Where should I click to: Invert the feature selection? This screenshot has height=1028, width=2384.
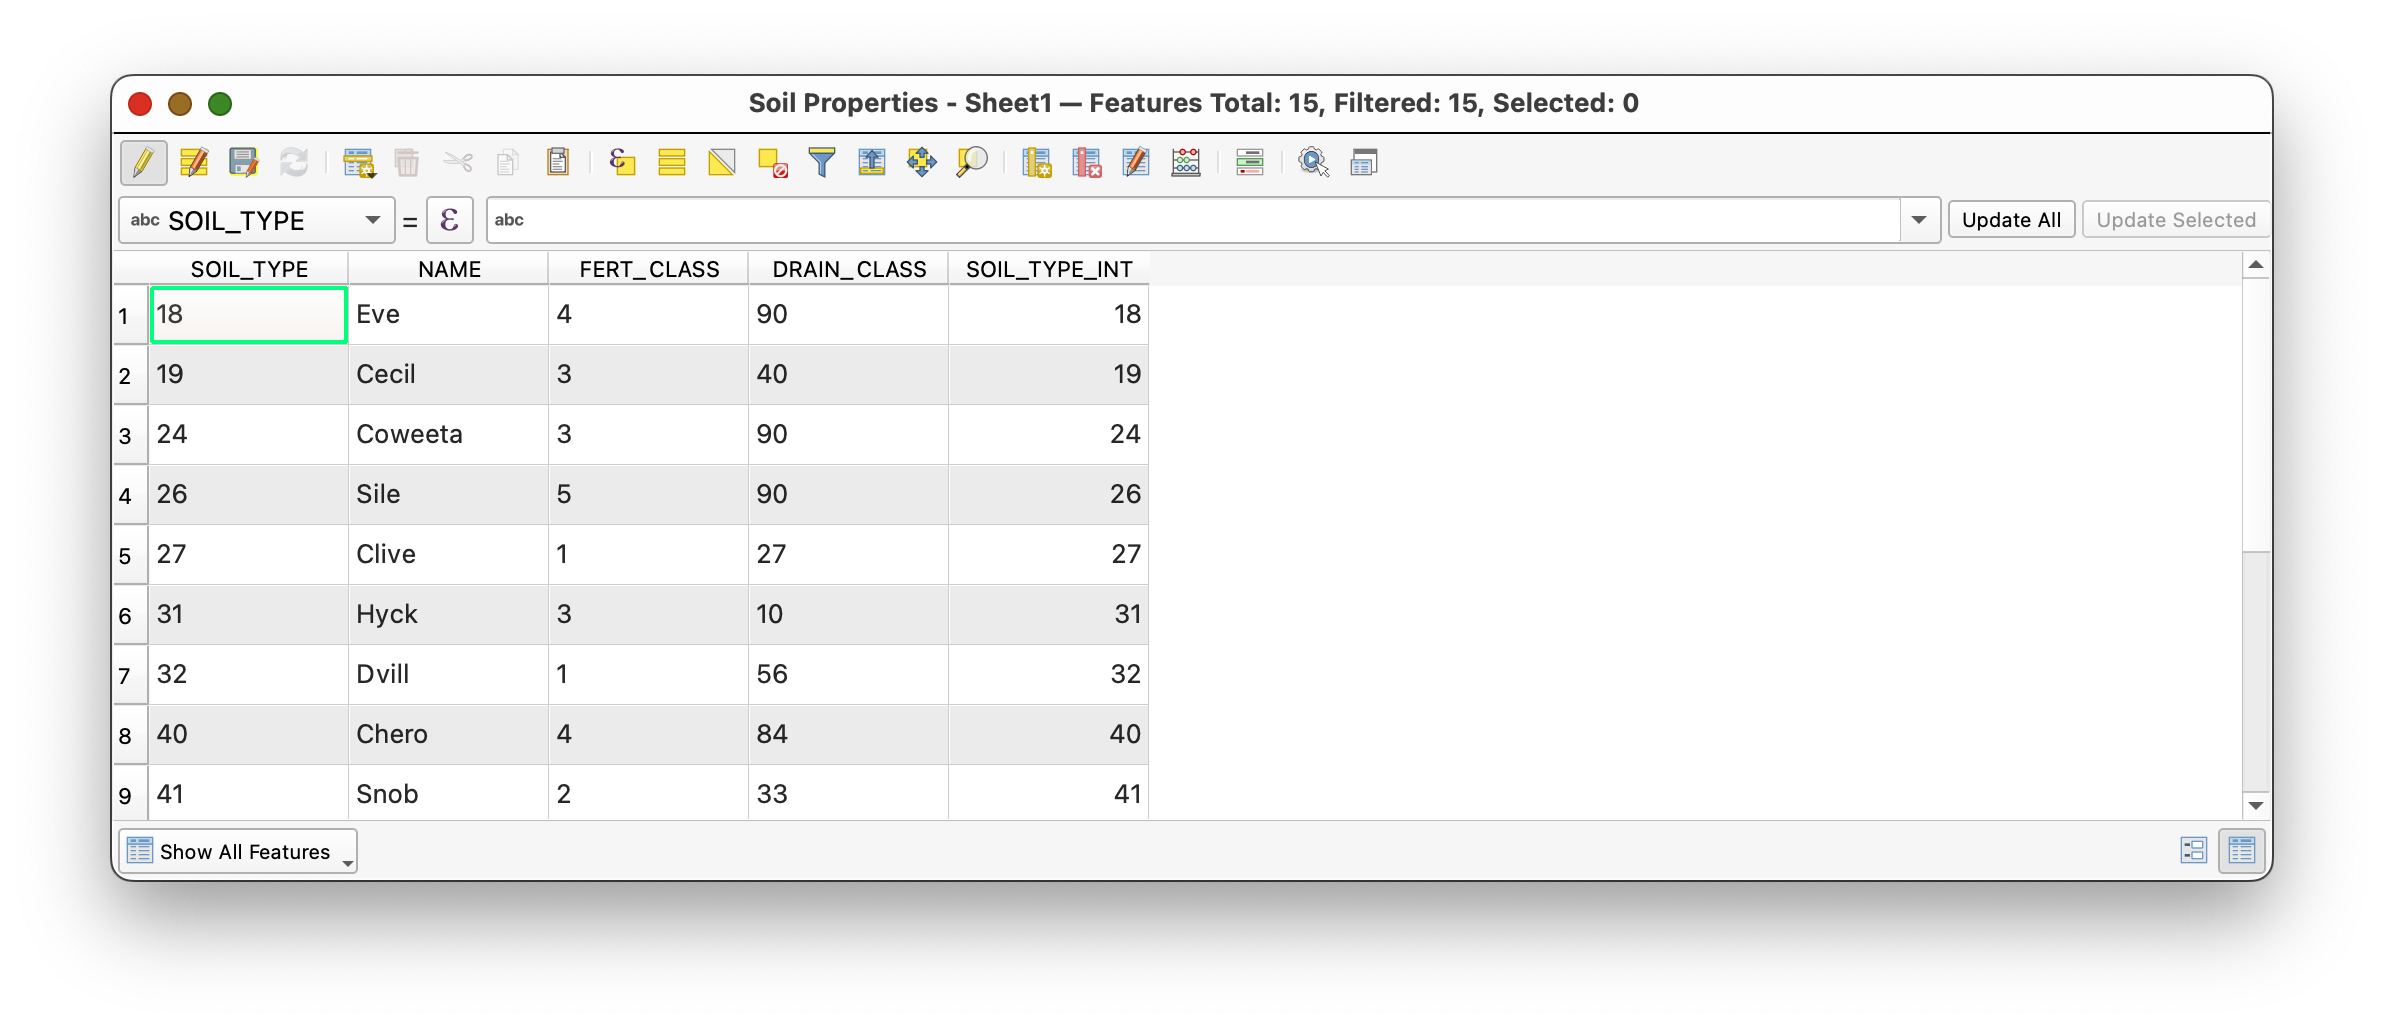click(x=722, y=162)
